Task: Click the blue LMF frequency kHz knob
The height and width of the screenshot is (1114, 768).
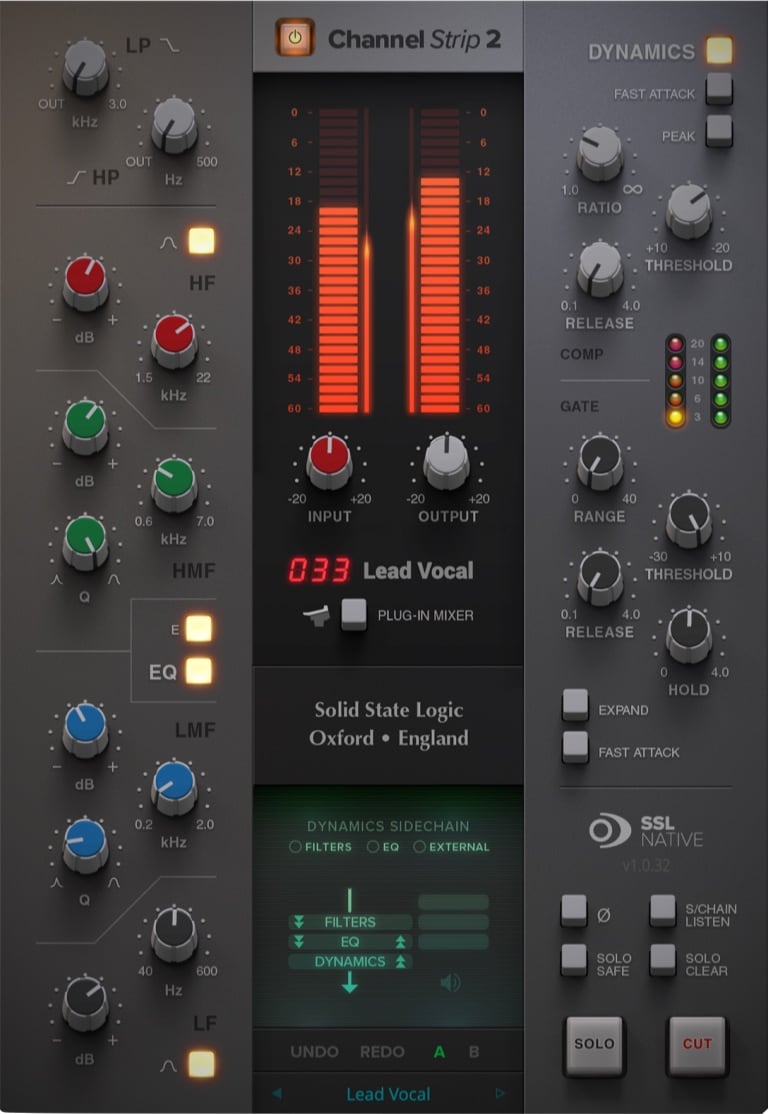Action: pyautogui.click(x=174, y=788)
